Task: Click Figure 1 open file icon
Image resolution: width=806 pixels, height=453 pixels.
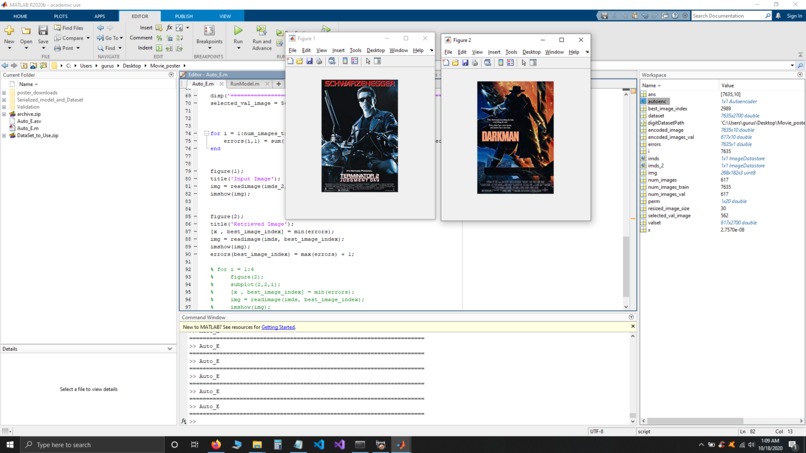Action: (300, 61)
